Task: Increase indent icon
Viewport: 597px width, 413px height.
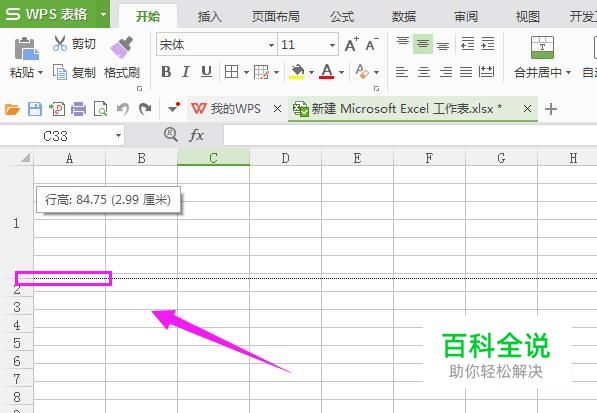Action: [x=488, y=44]
